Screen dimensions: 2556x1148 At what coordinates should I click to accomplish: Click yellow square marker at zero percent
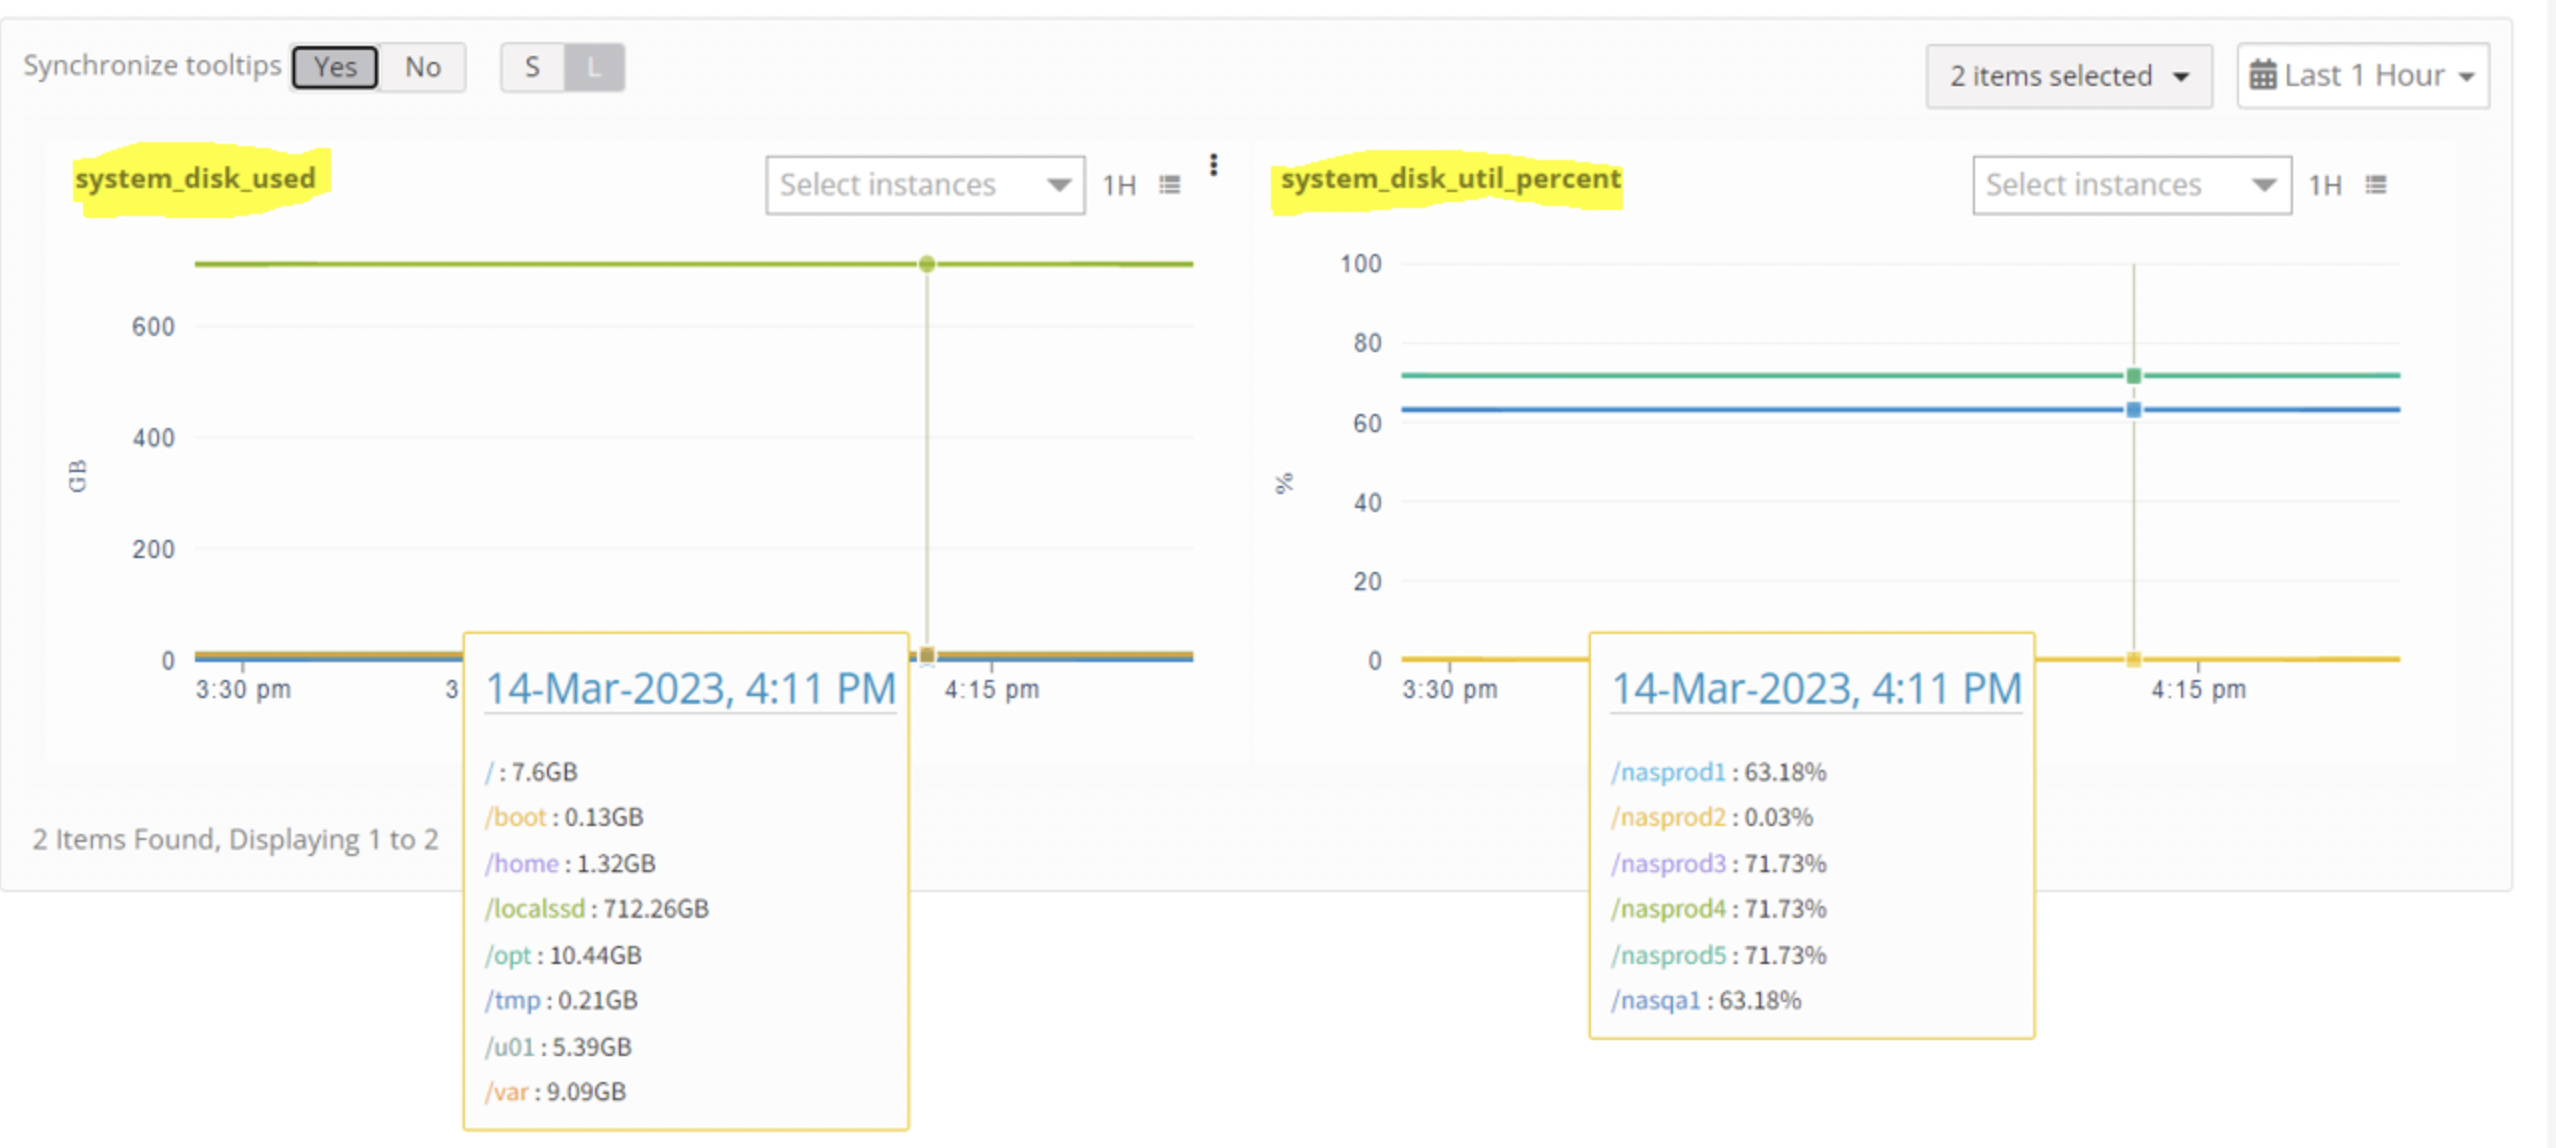pos(2133,659)
